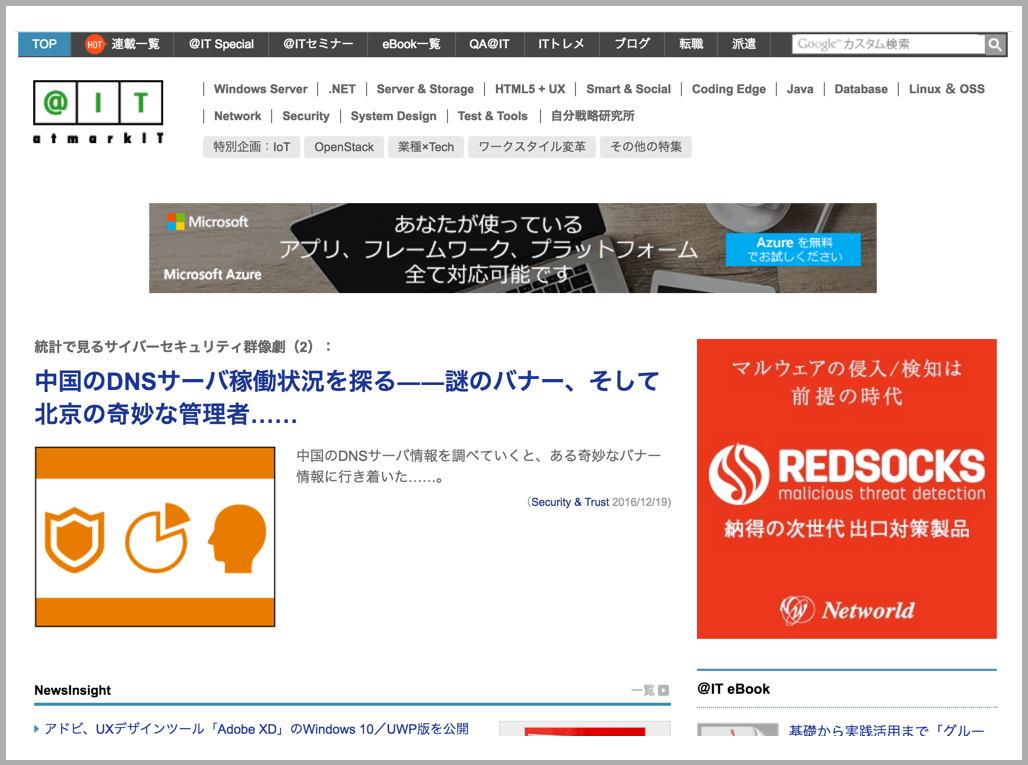This screenshot has width=1028, height=765.
Task: Open 派遣 menu item
Action: (744, 44)
